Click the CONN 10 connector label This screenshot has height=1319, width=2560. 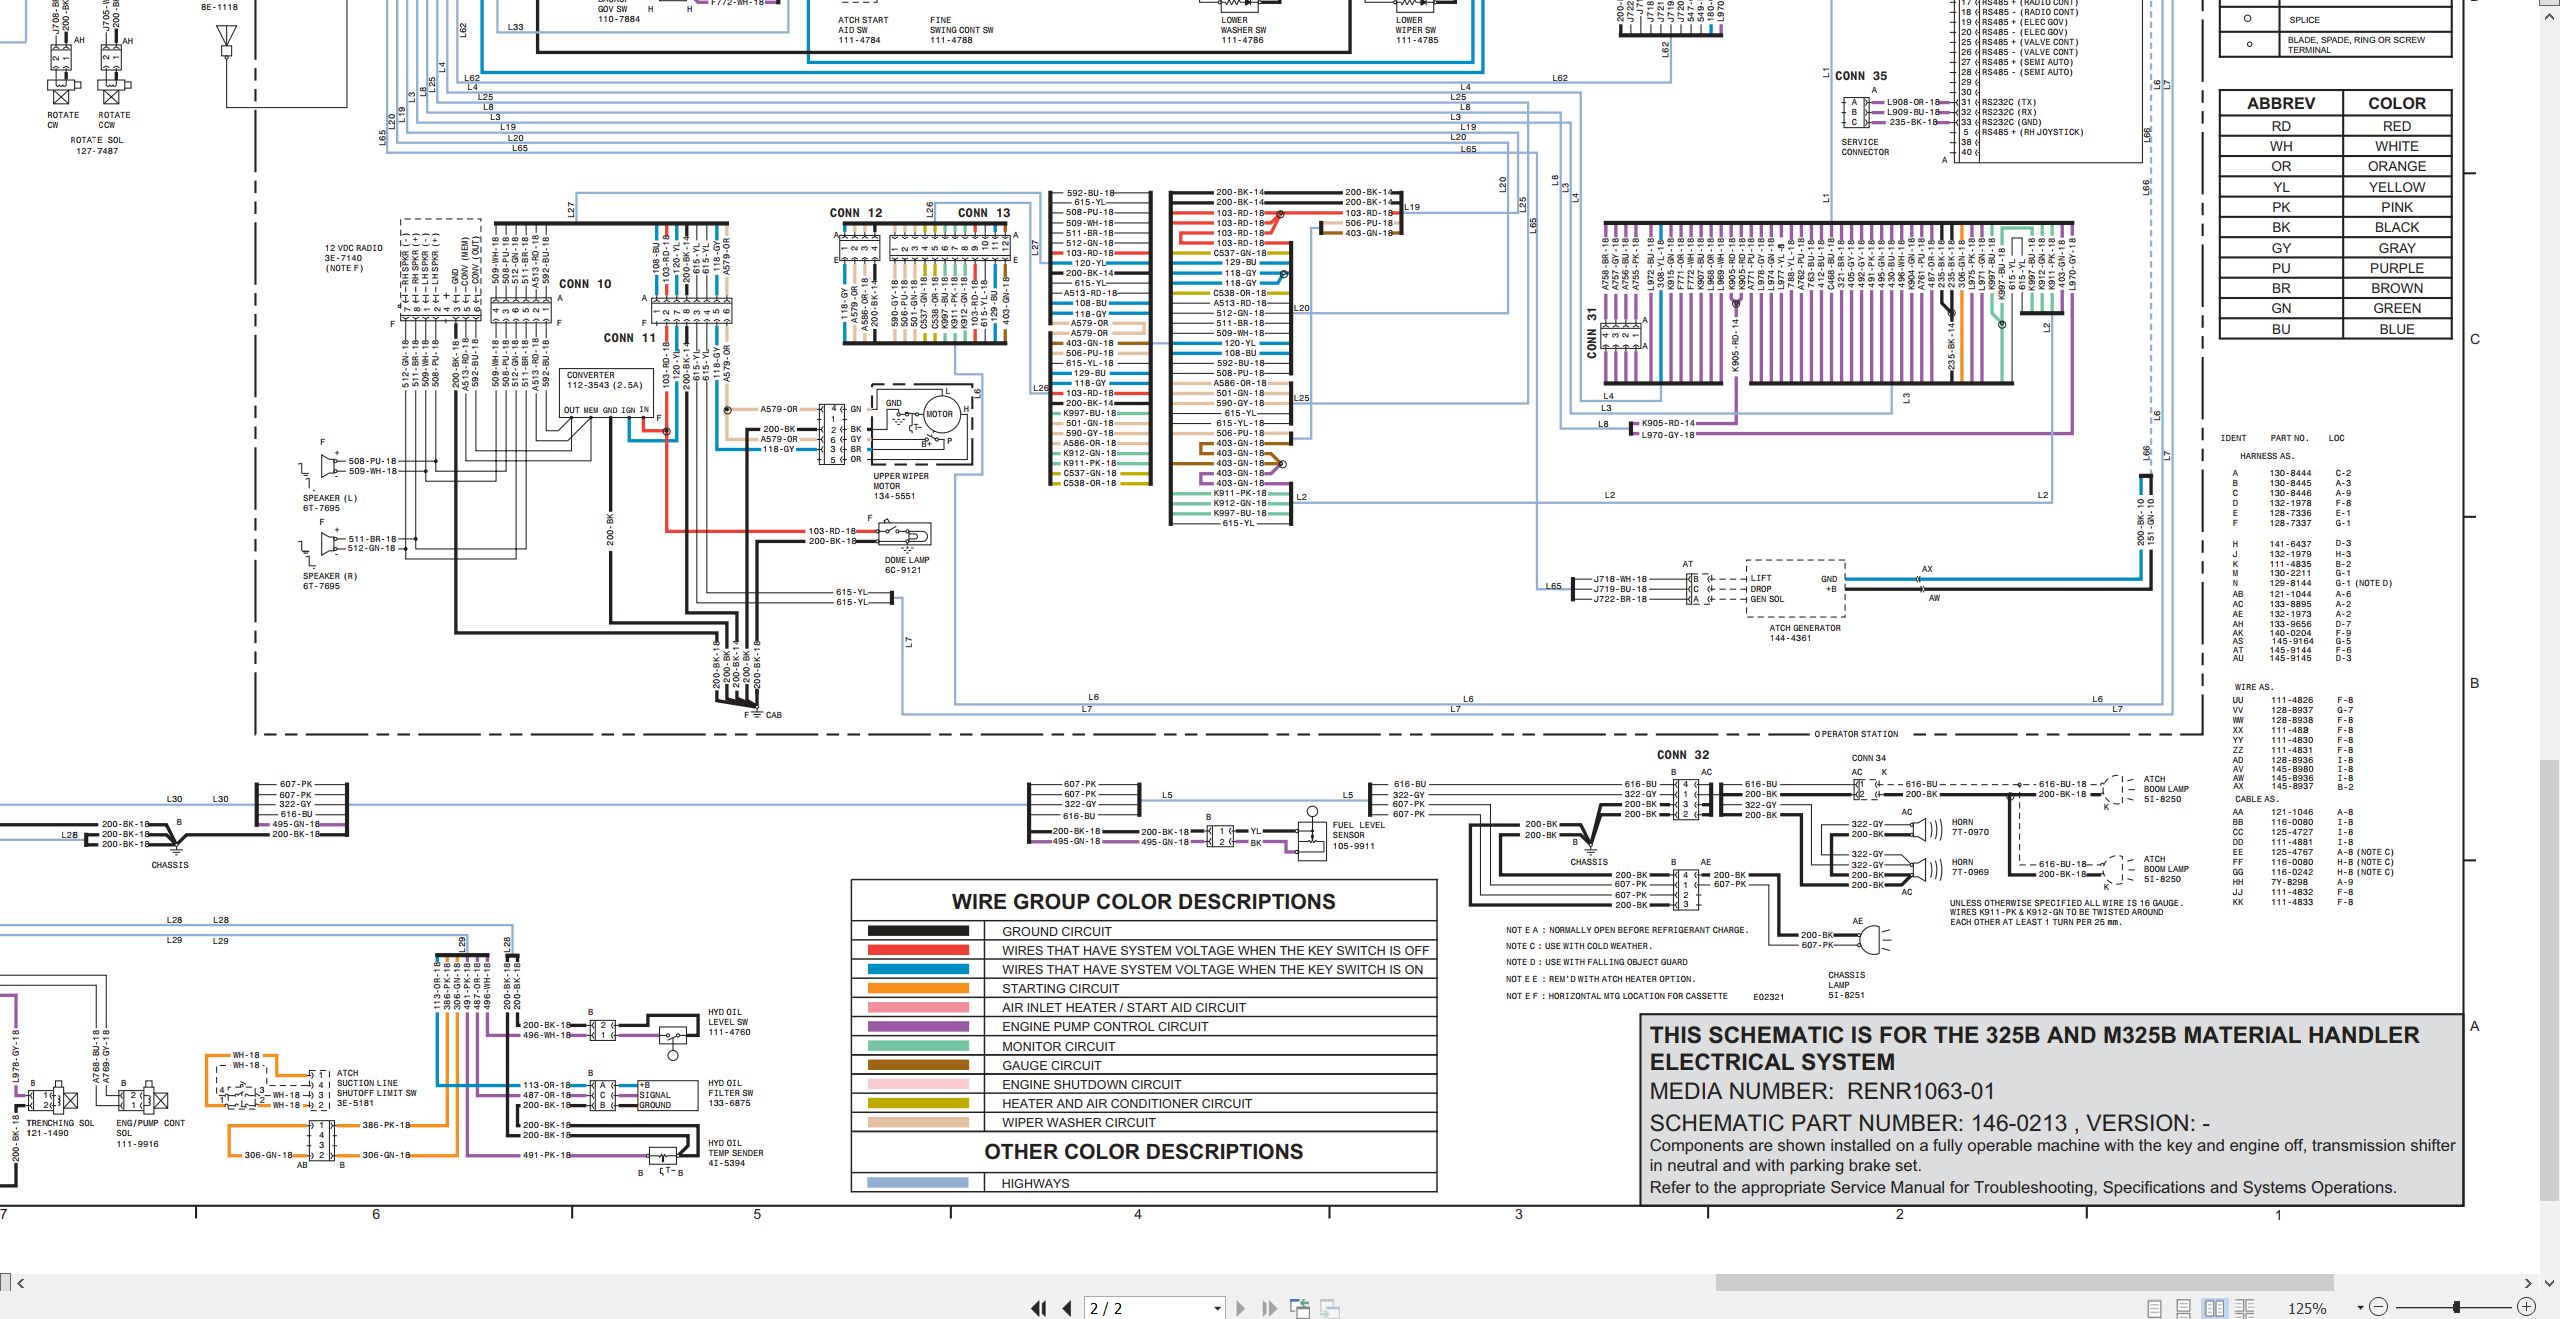585,284
